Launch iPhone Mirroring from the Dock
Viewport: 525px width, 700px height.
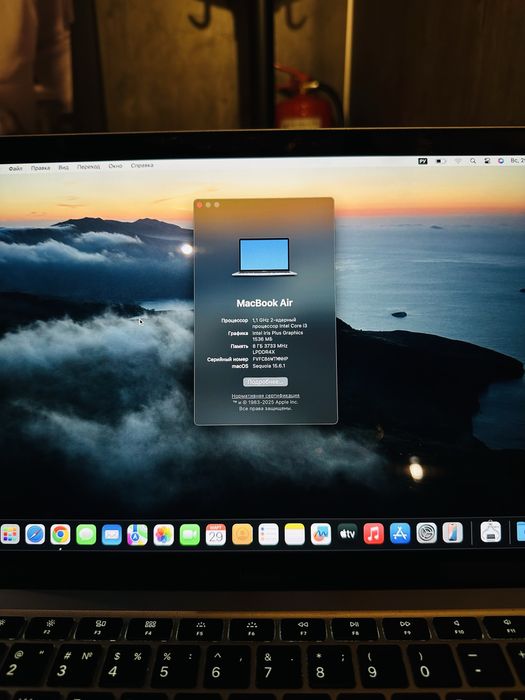coord(453,533)
